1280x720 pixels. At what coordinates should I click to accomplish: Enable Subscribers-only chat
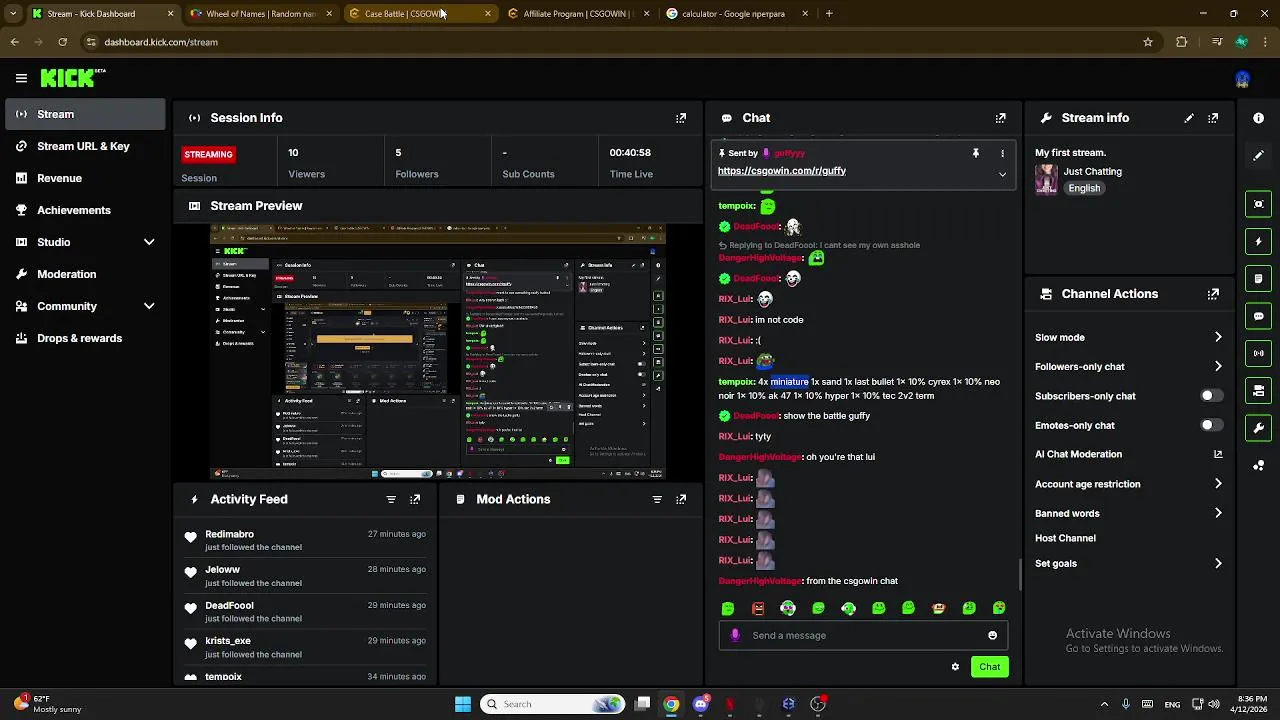tap(1211, 396)
